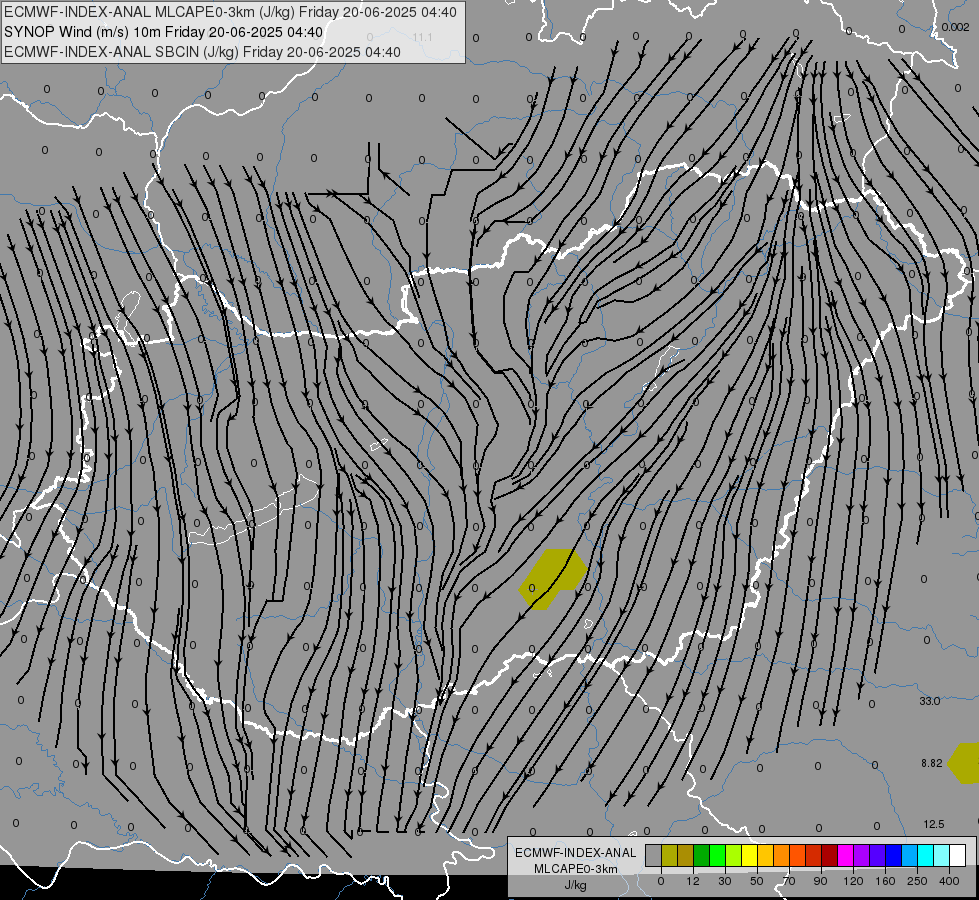The height and width of the screenshot is (900, 979).
Task: Select the pale cyan legend swatch
Action: click(x=942, y=855)
